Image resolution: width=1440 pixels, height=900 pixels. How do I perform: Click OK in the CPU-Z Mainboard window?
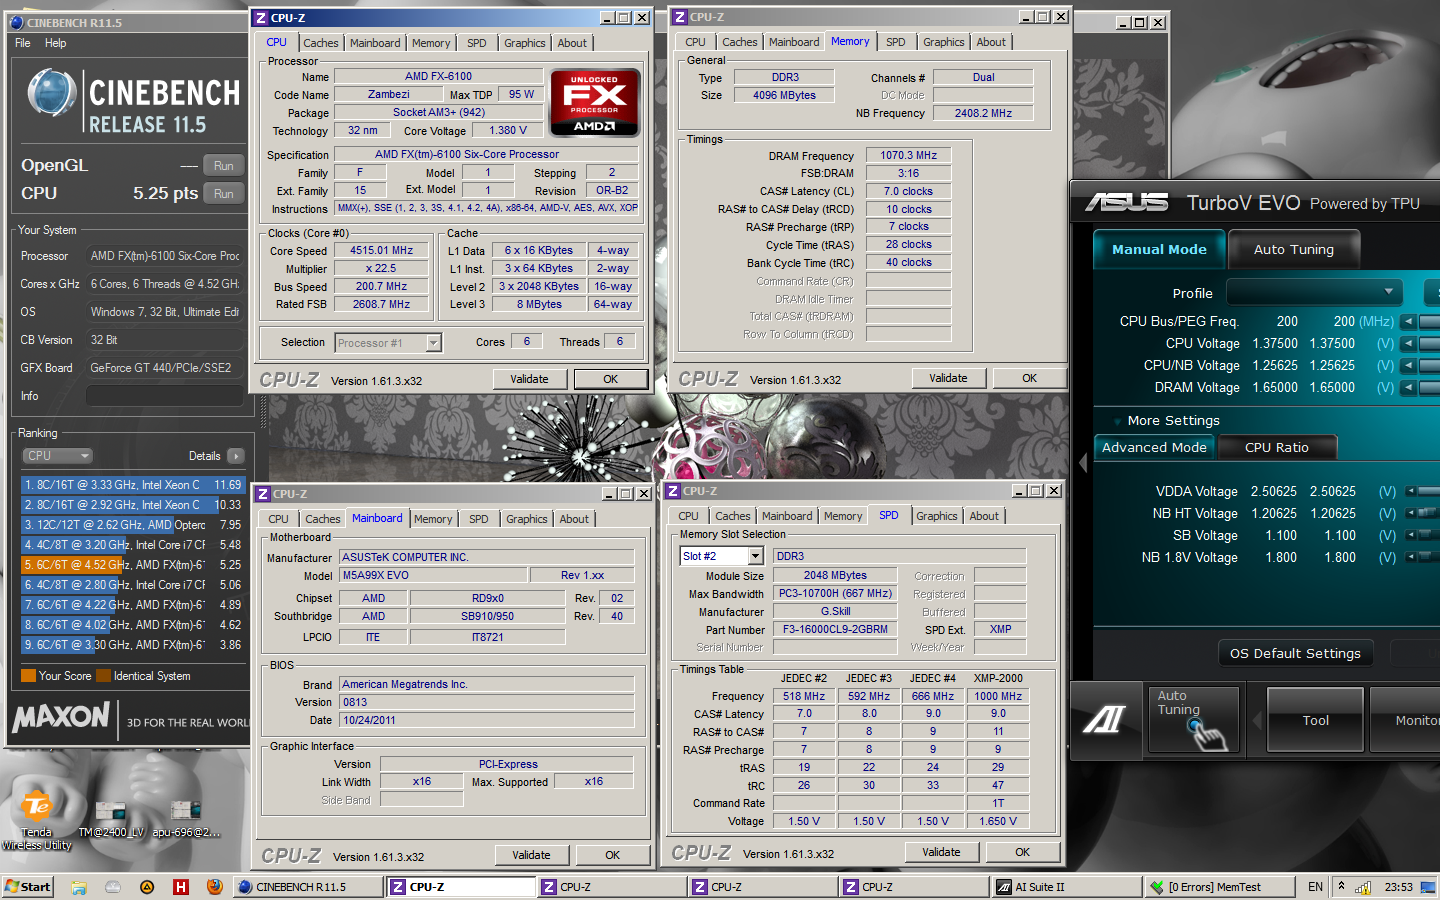(x=612, y=855)
